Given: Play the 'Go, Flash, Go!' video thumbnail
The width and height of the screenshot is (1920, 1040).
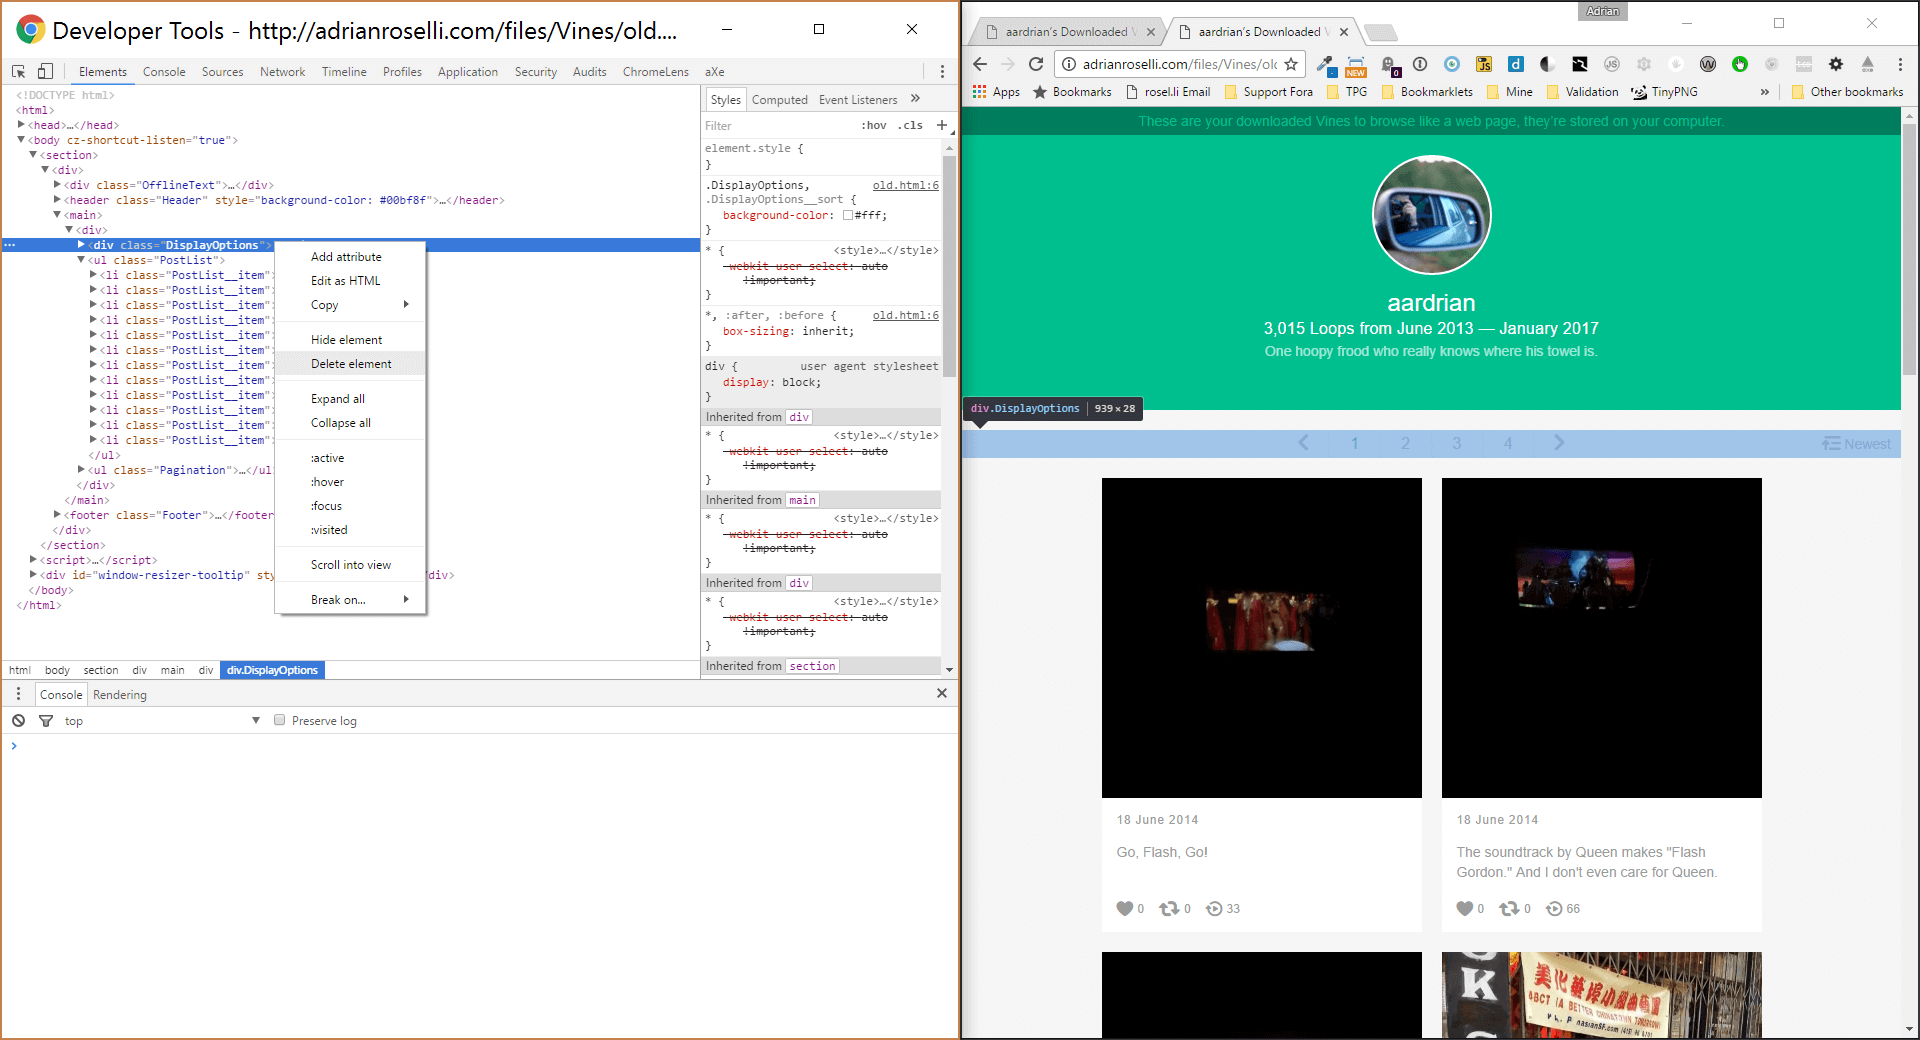Looking at the screenshot, I should (x=1262, y=638).
